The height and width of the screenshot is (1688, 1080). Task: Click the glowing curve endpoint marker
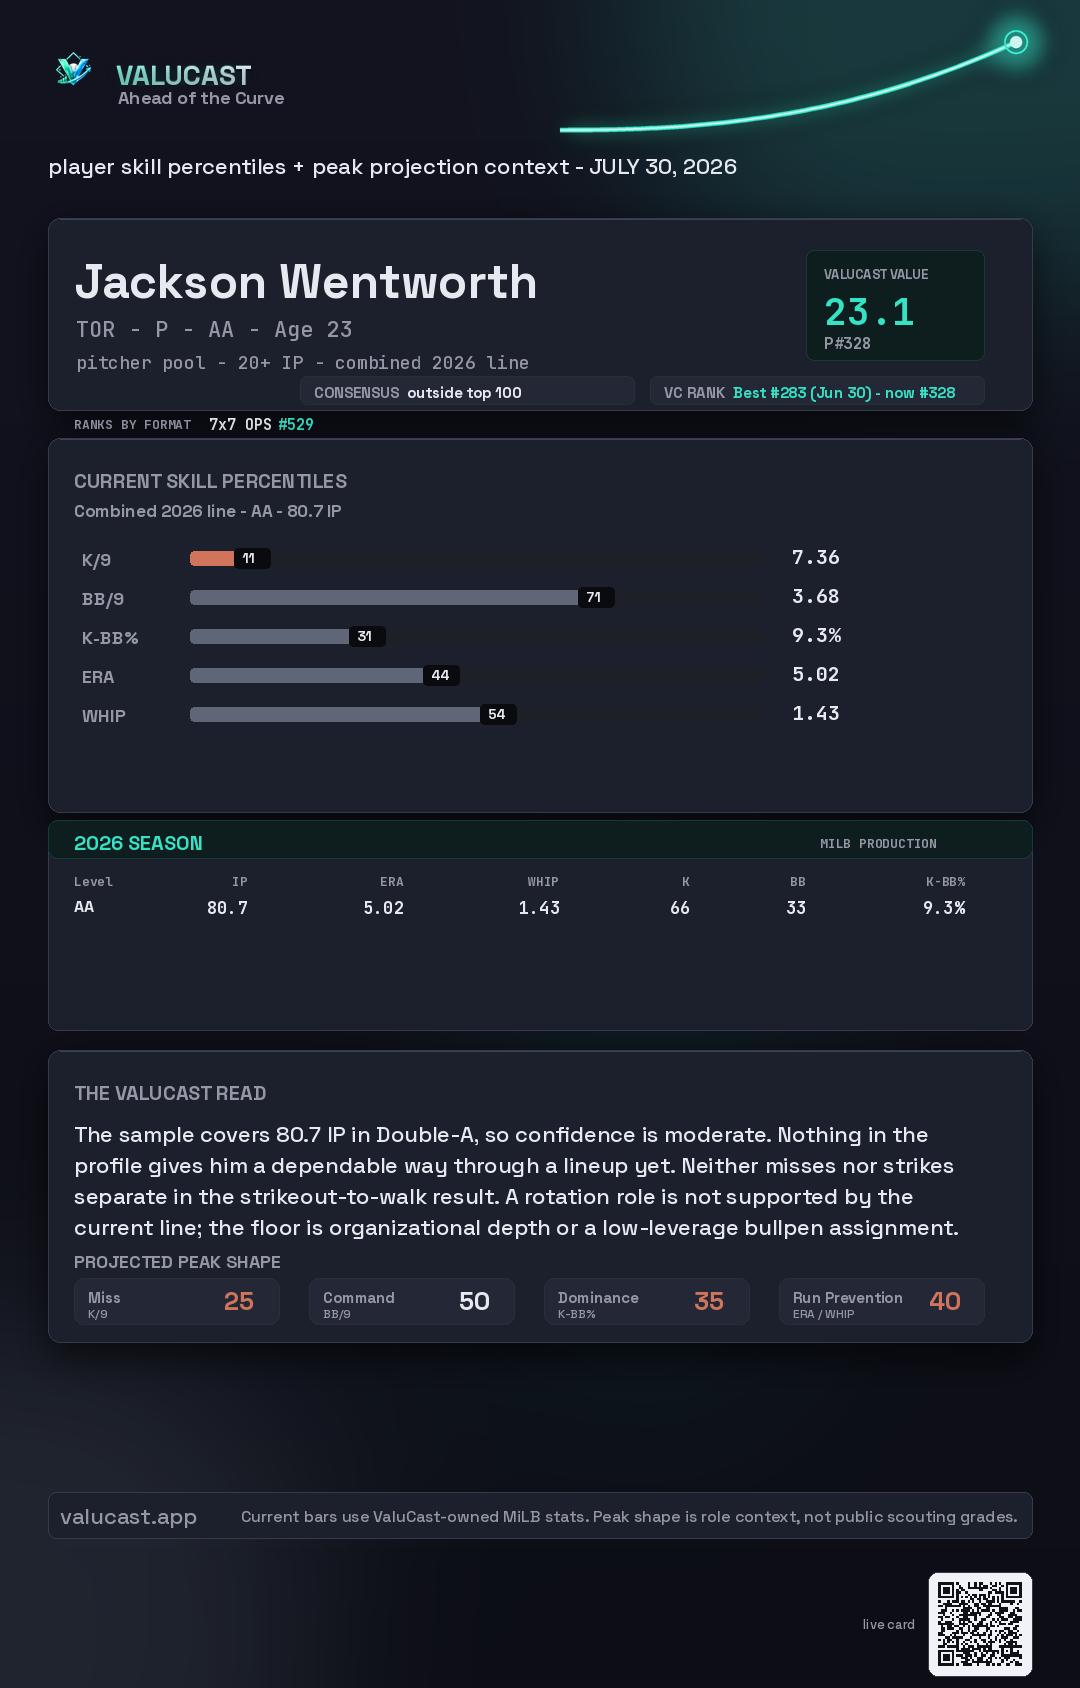(1016, 42)
